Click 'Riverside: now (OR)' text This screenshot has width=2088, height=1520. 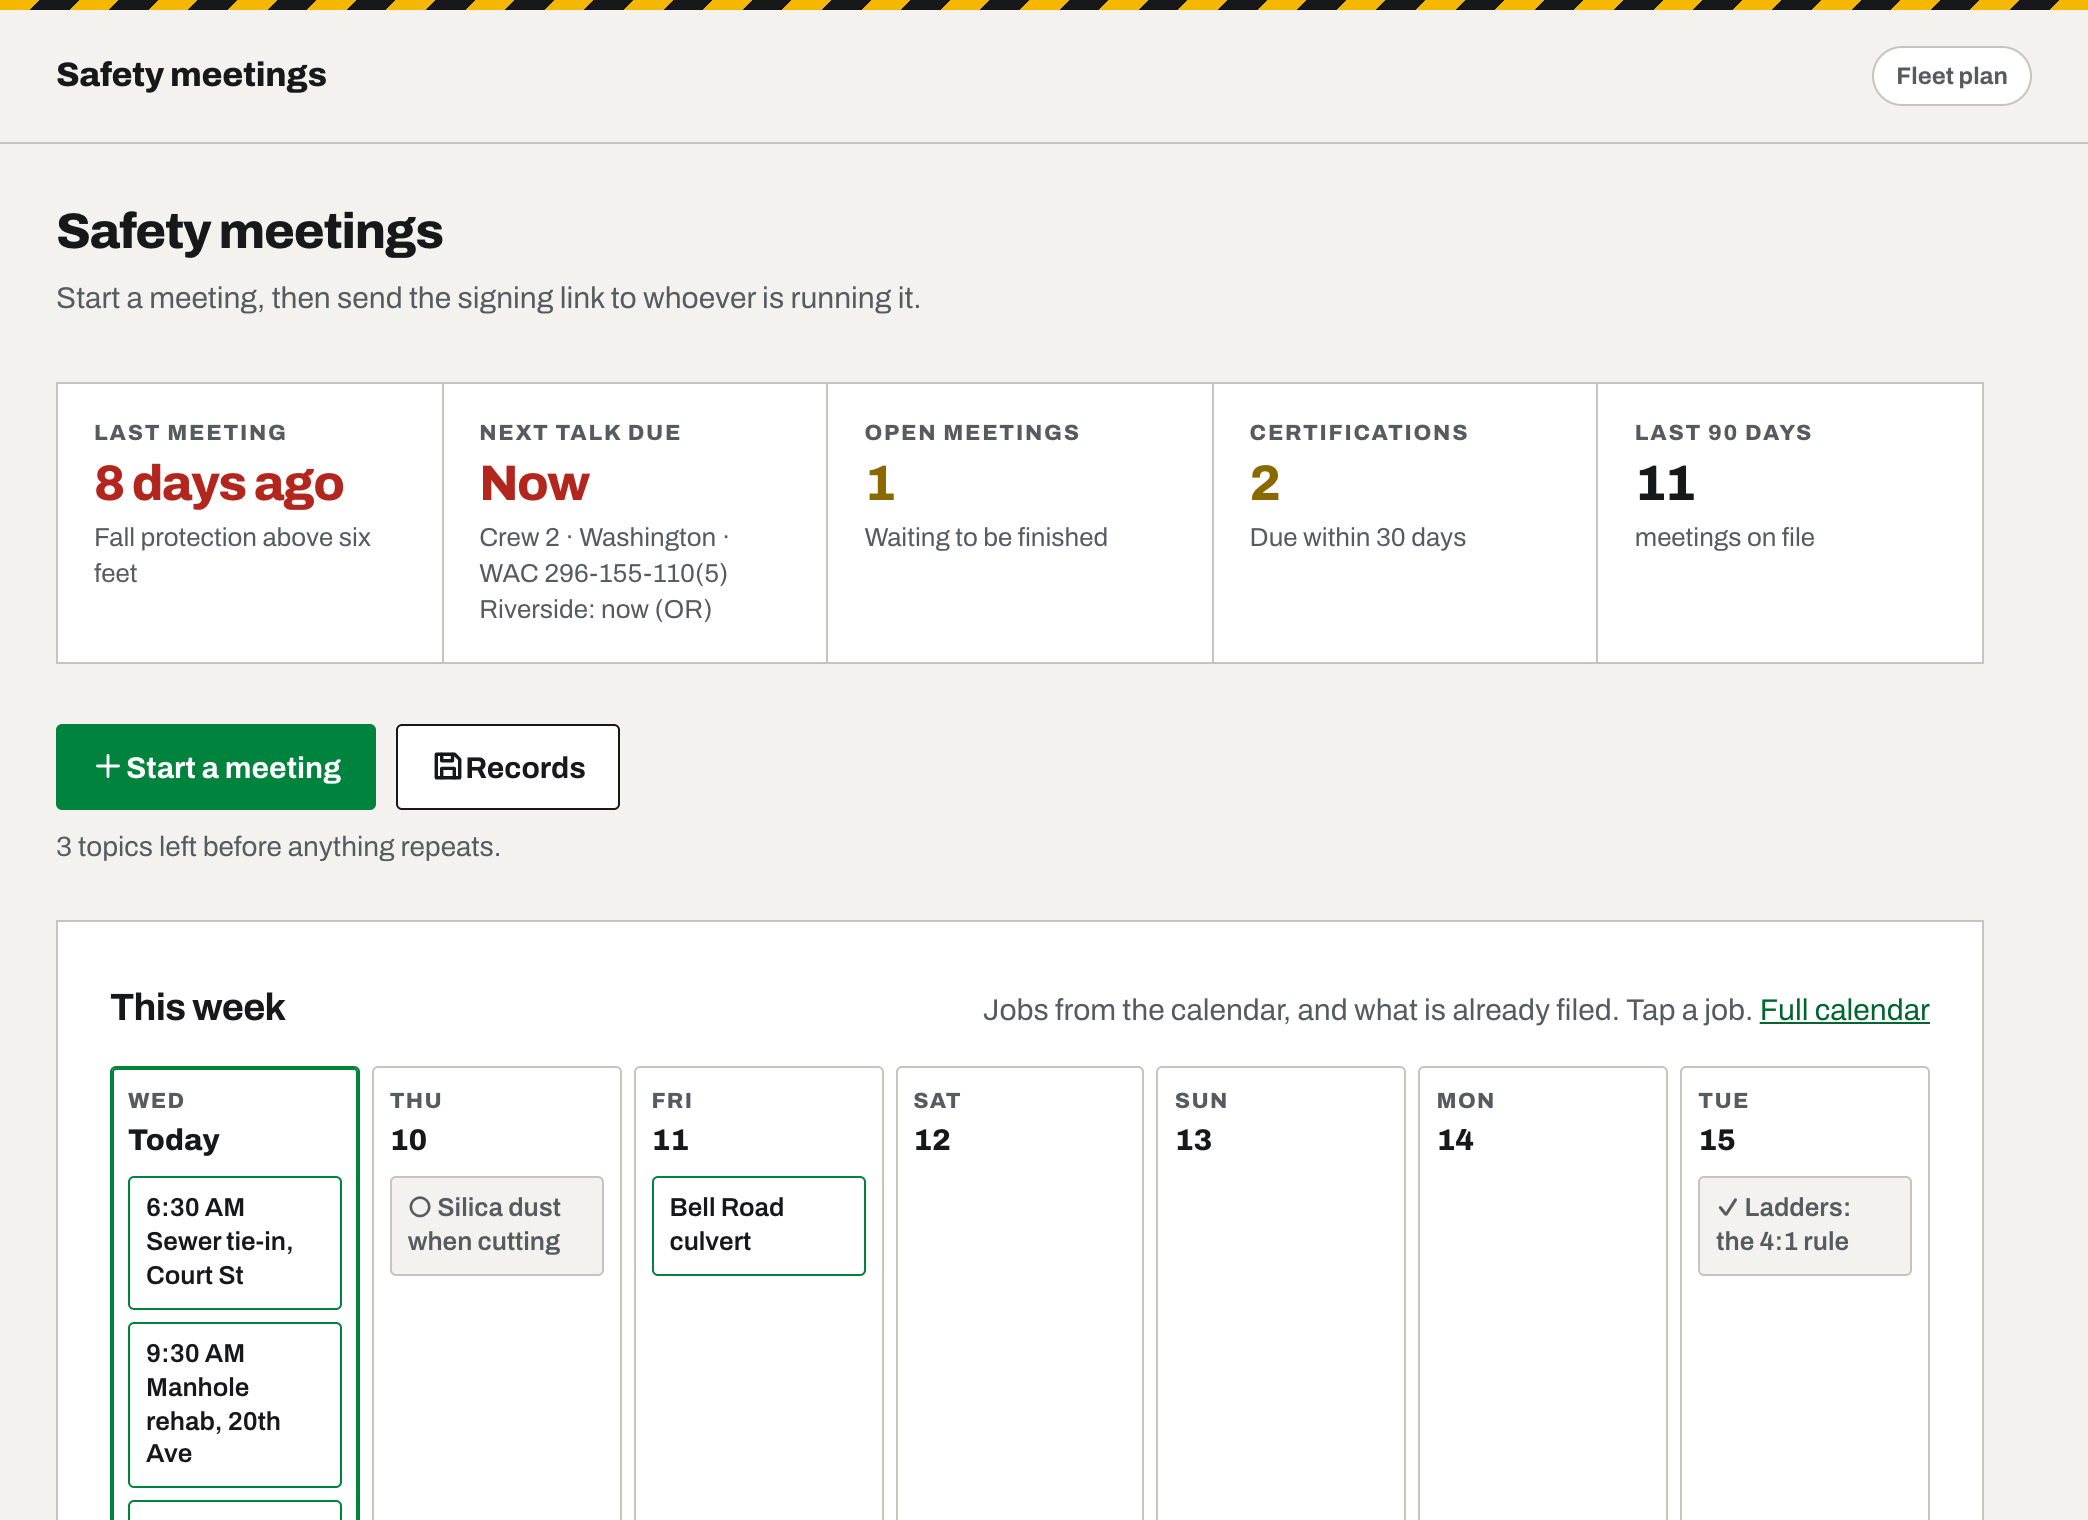click(595, 609)
